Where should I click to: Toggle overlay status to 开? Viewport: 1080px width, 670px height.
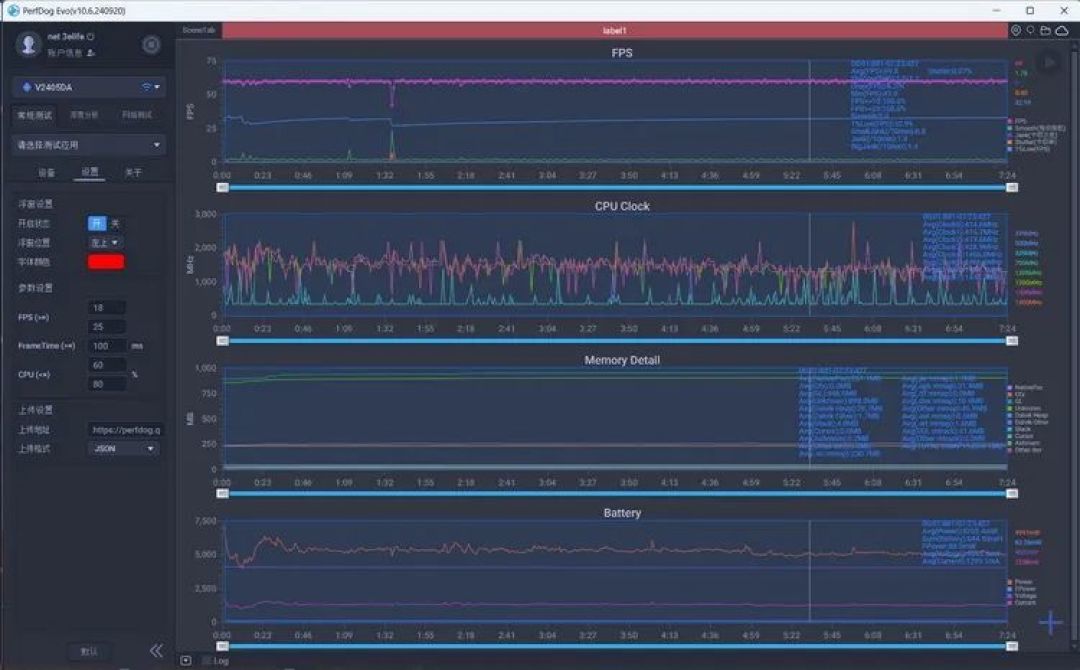tap(96, 223)
